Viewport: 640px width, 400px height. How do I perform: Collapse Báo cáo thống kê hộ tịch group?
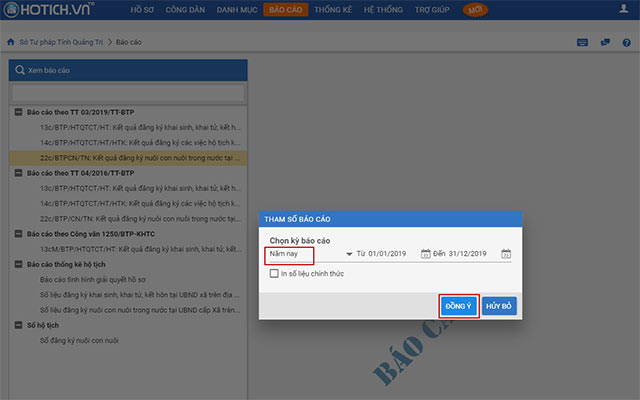18,264
